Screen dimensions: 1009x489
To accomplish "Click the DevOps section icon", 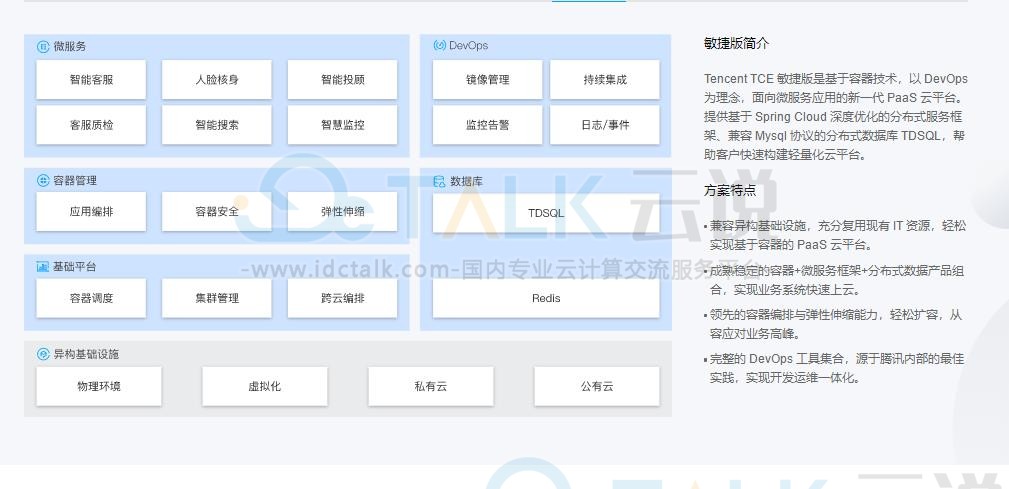I will [440, 46].
